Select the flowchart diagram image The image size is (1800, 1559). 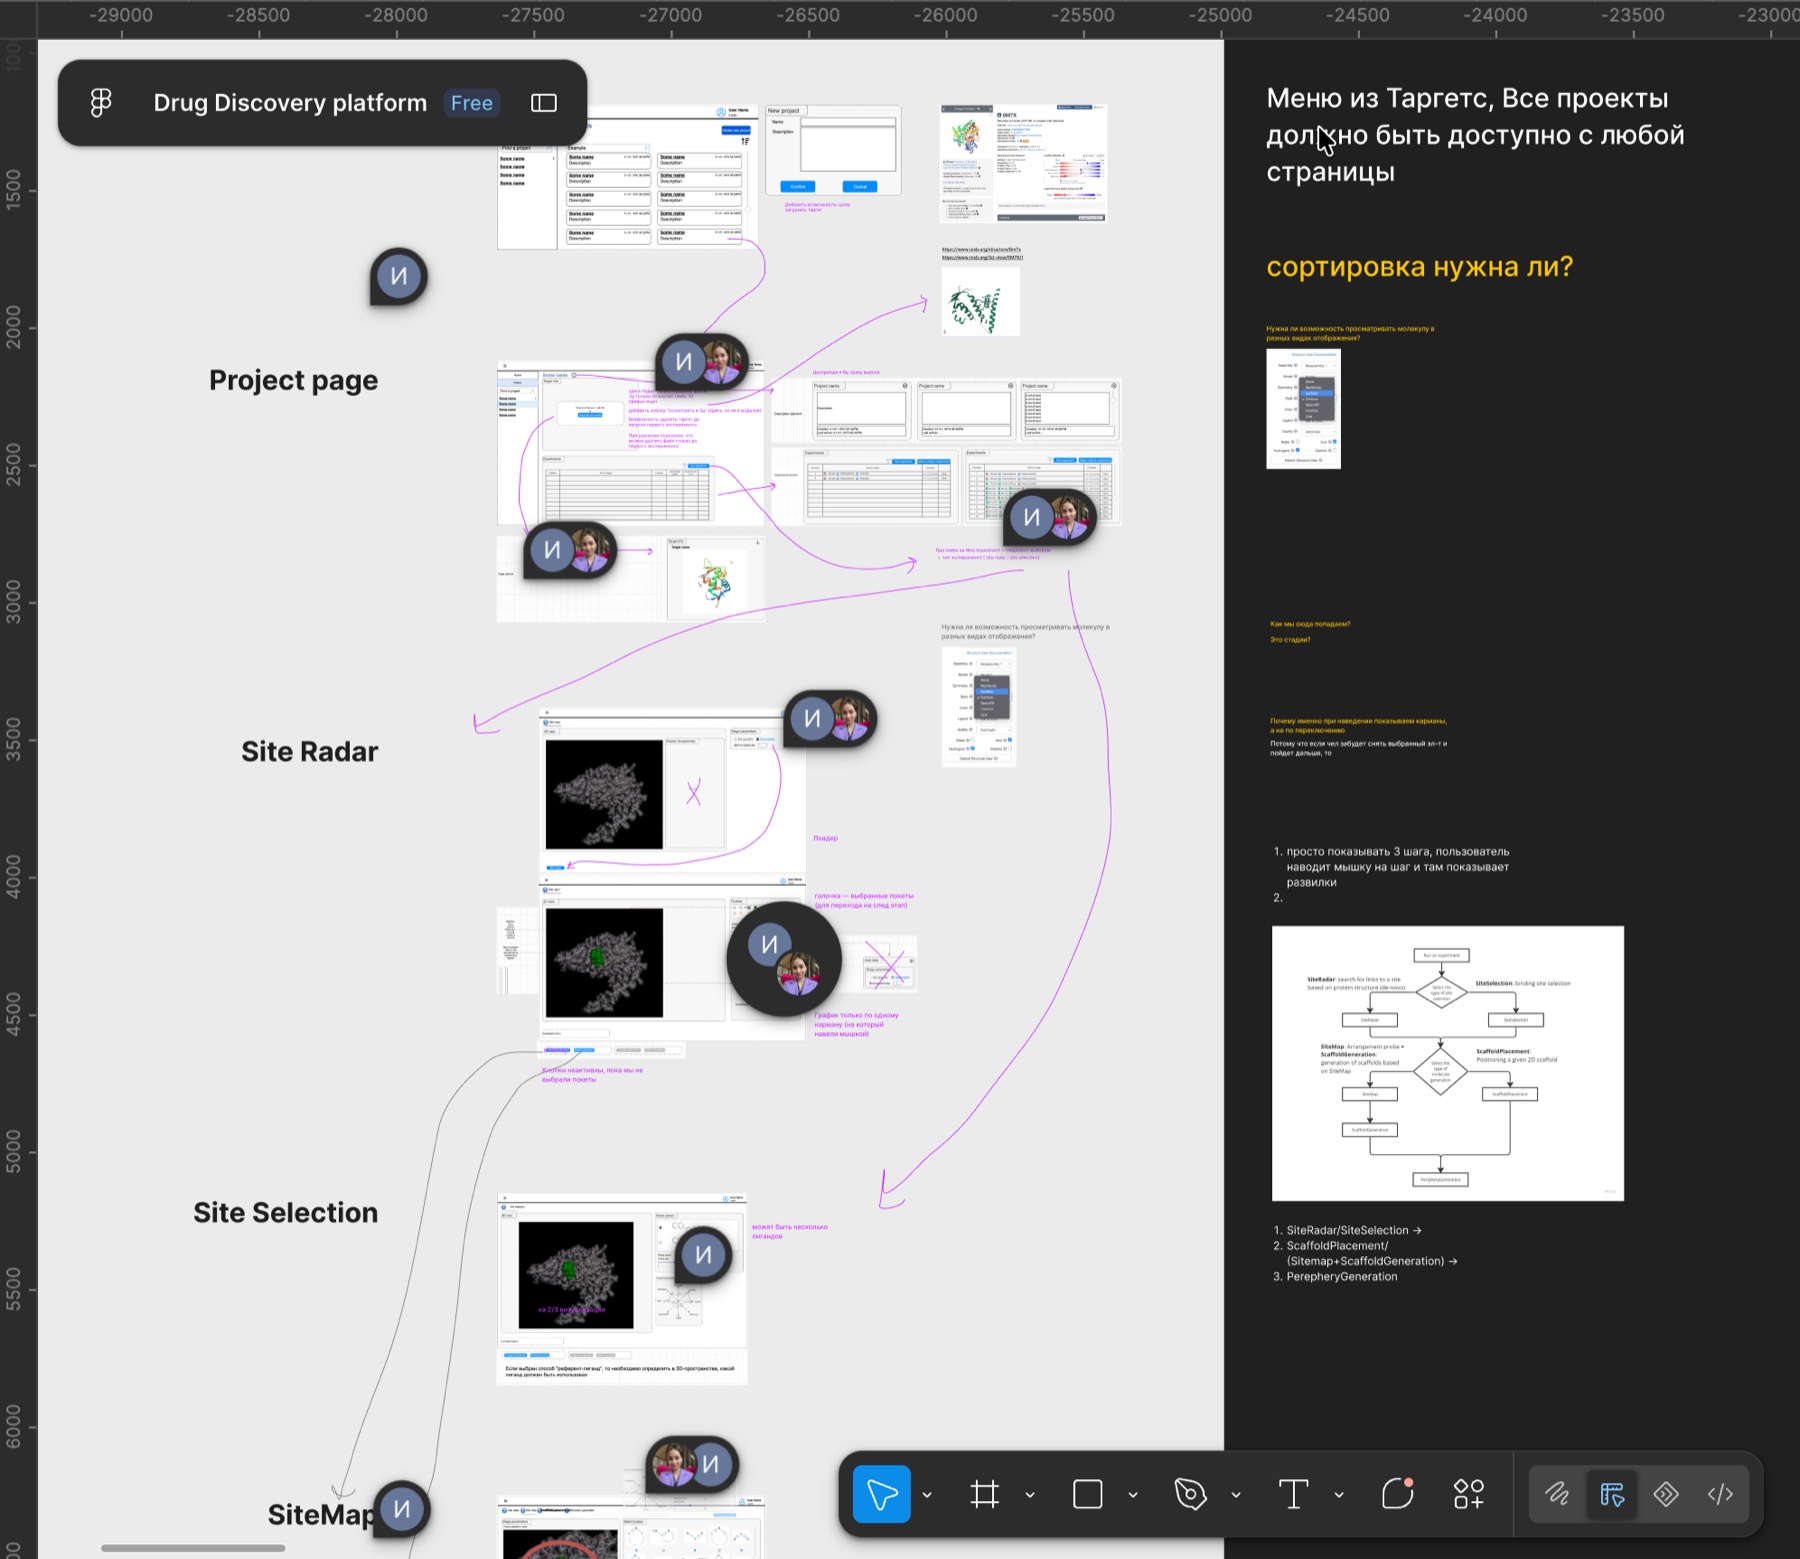click(x=1447, y=1063)
